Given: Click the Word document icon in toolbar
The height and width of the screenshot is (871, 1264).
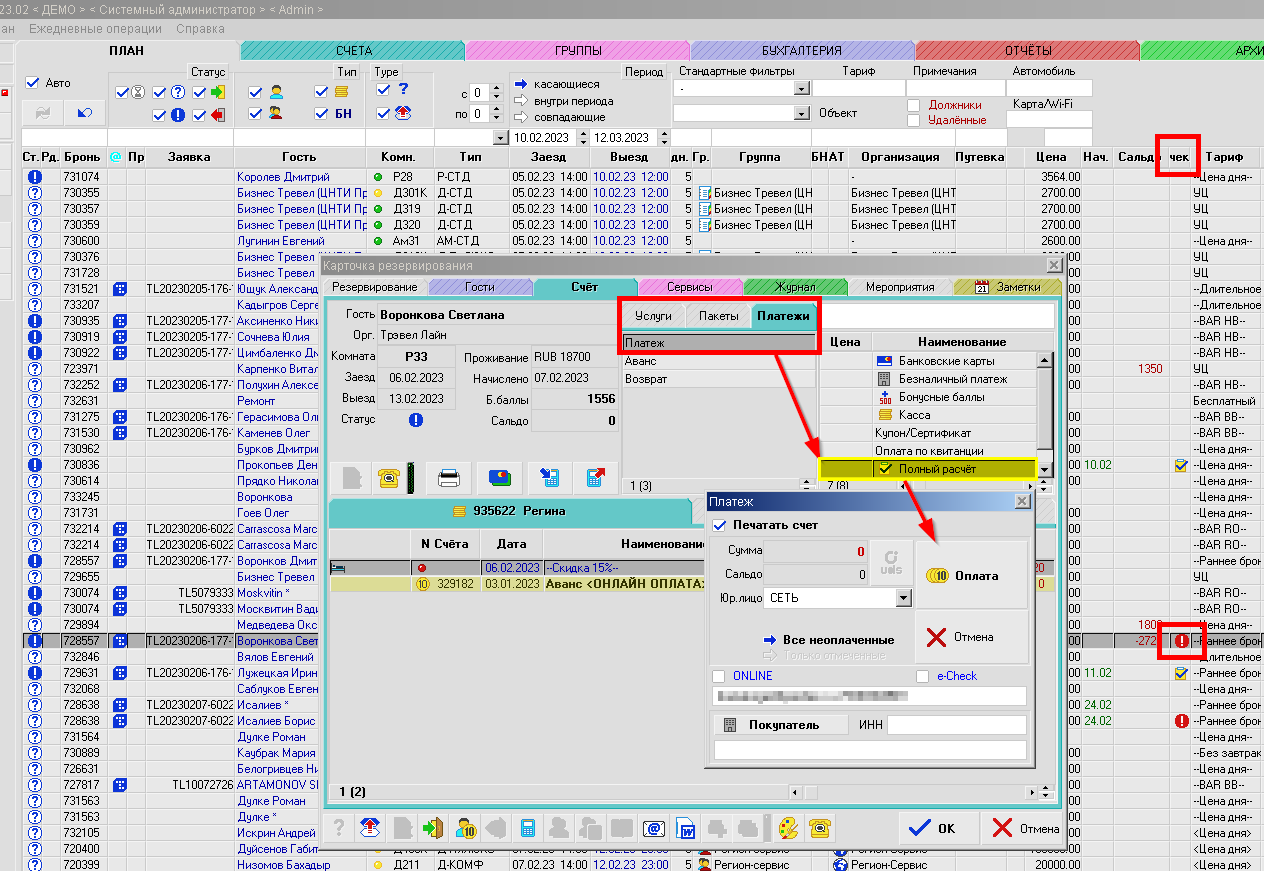Looking at the screenshot, I should coord(686,828).
